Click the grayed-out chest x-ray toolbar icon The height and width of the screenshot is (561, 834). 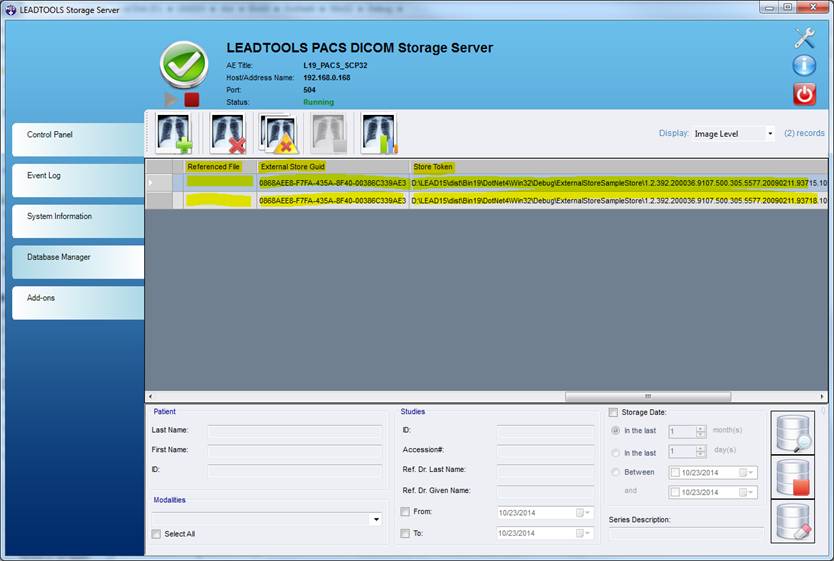tap(329, 133)
